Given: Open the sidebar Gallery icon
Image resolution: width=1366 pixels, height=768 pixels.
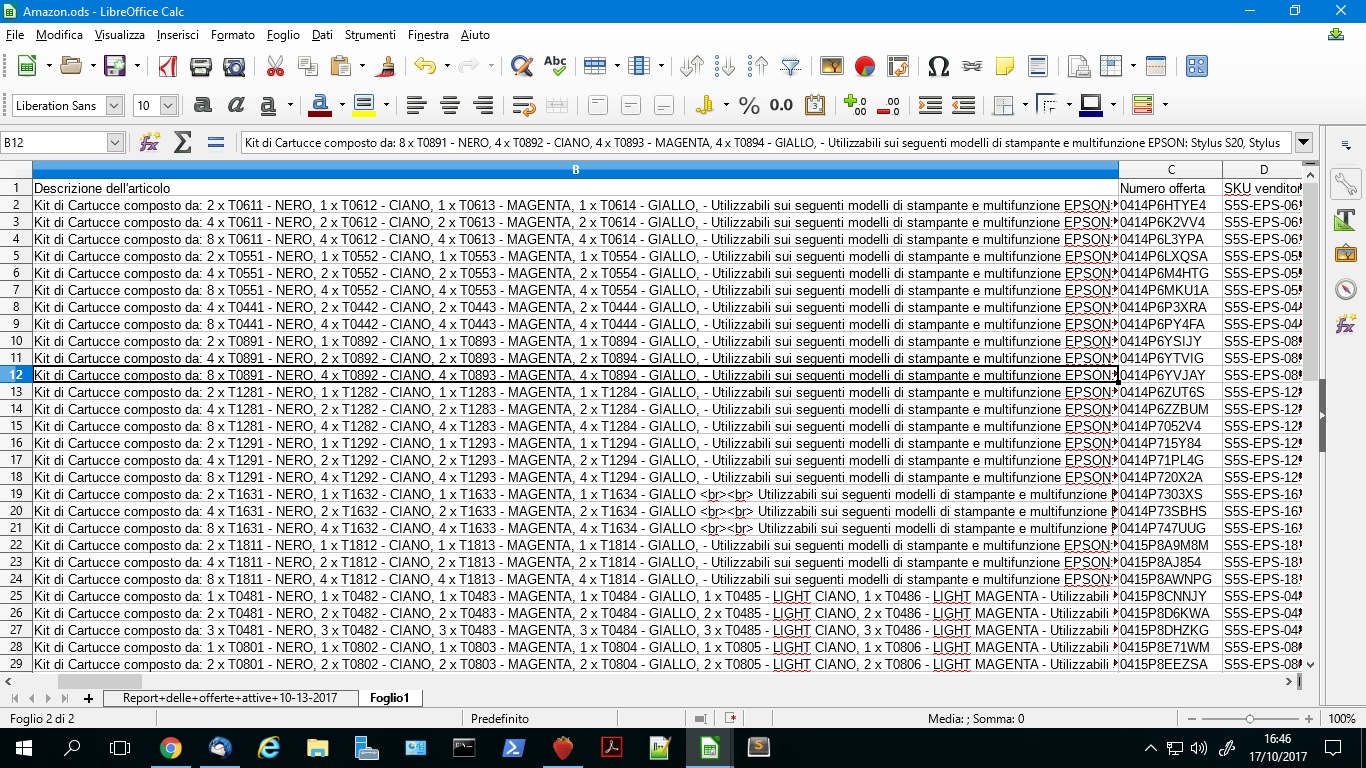Looking at the screenshot, I should 1345,254.
